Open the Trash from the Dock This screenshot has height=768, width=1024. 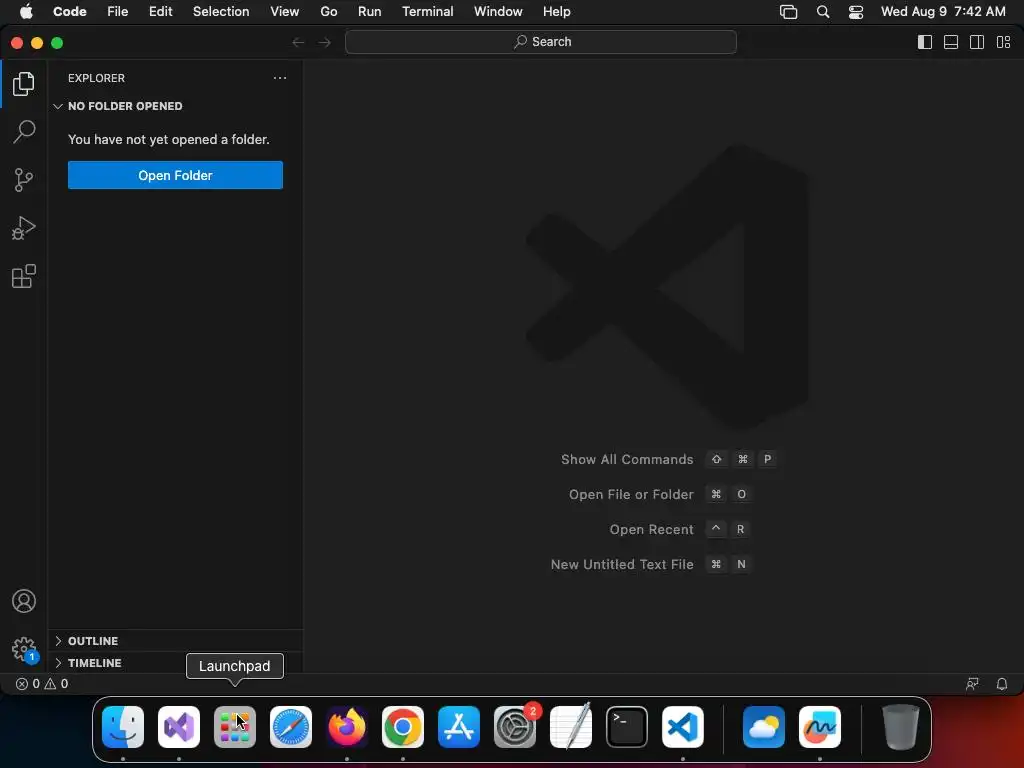point(901,727)
